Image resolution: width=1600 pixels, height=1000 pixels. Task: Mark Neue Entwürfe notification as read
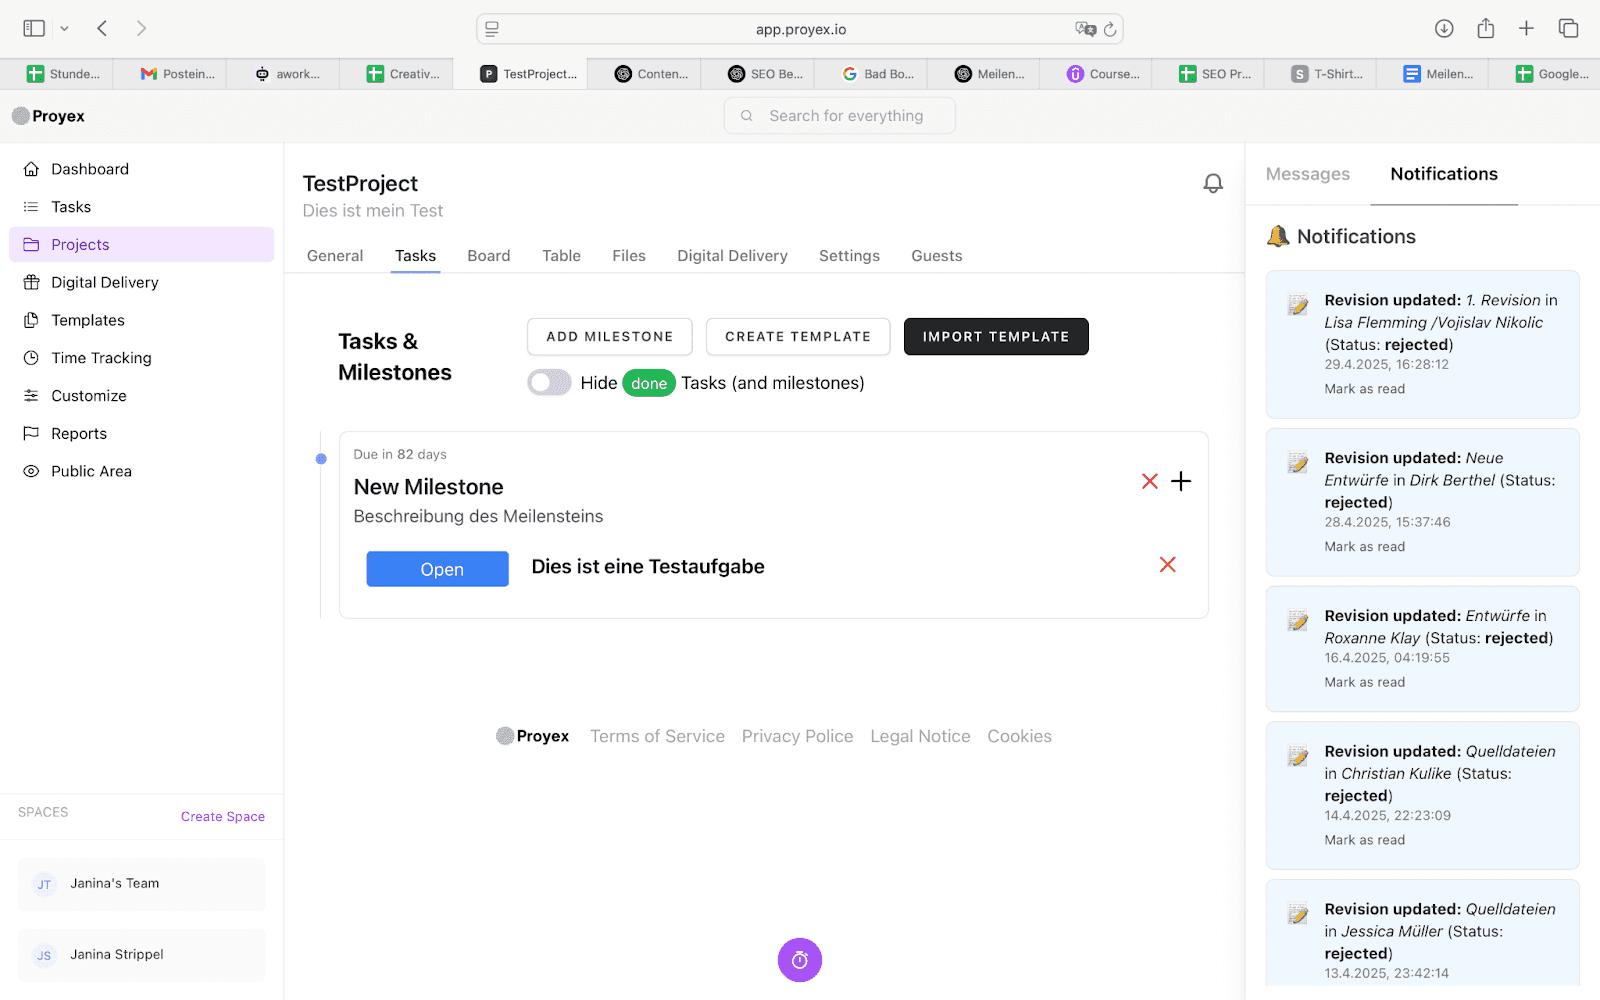pos(1365,547)
